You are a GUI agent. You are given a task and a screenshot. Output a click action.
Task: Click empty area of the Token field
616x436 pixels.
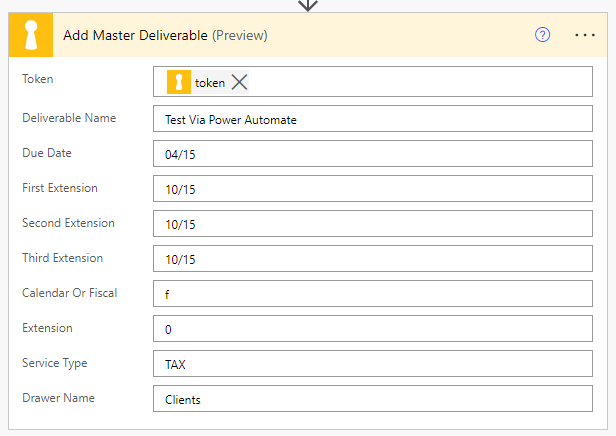tap(420, 83)
